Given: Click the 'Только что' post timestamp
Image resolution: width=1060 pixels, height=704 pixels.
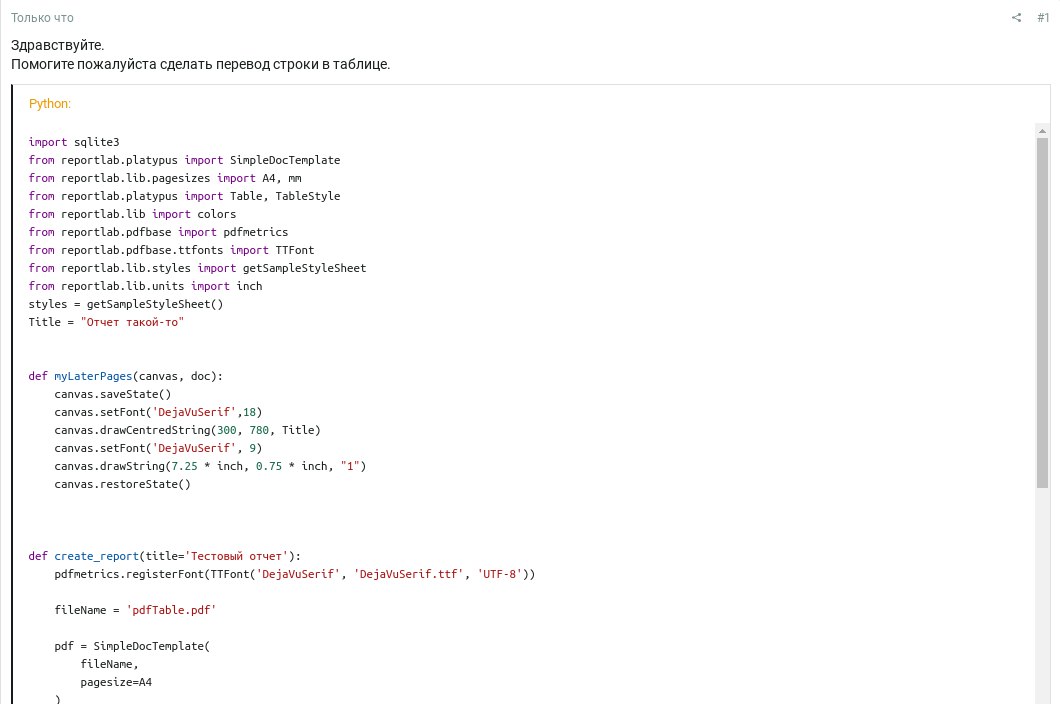Looking at the screenshot, I should pyautogui.click(x=42, y=18).
